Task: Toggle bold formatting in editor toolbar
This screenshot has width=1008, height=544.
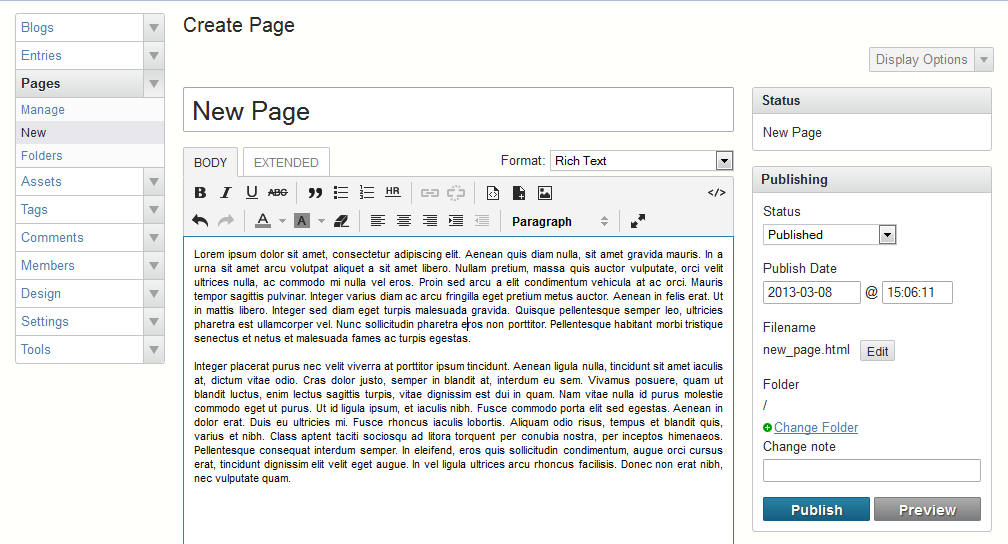Action: pyautogui.click(x=200, y=192)
